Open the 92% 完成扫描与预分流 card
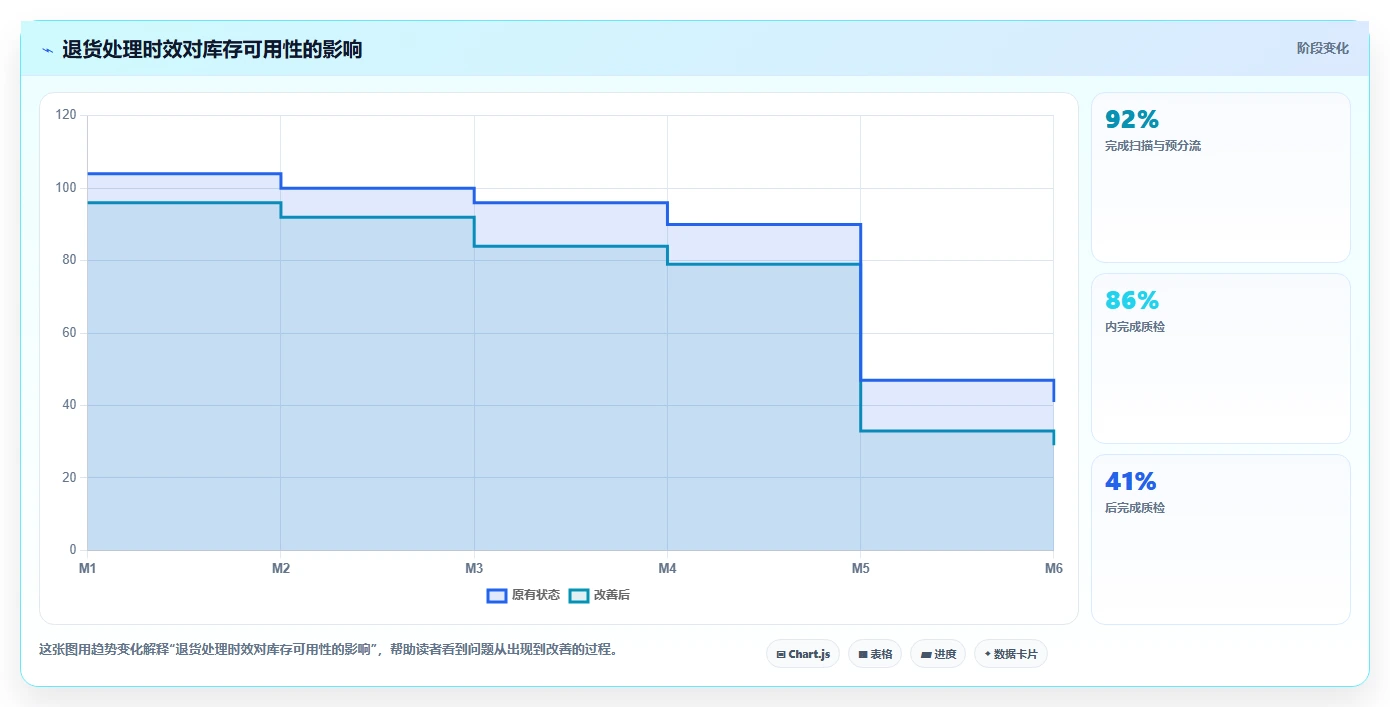Screen dimensions: 1390x707 click(x=1221, y=177)
